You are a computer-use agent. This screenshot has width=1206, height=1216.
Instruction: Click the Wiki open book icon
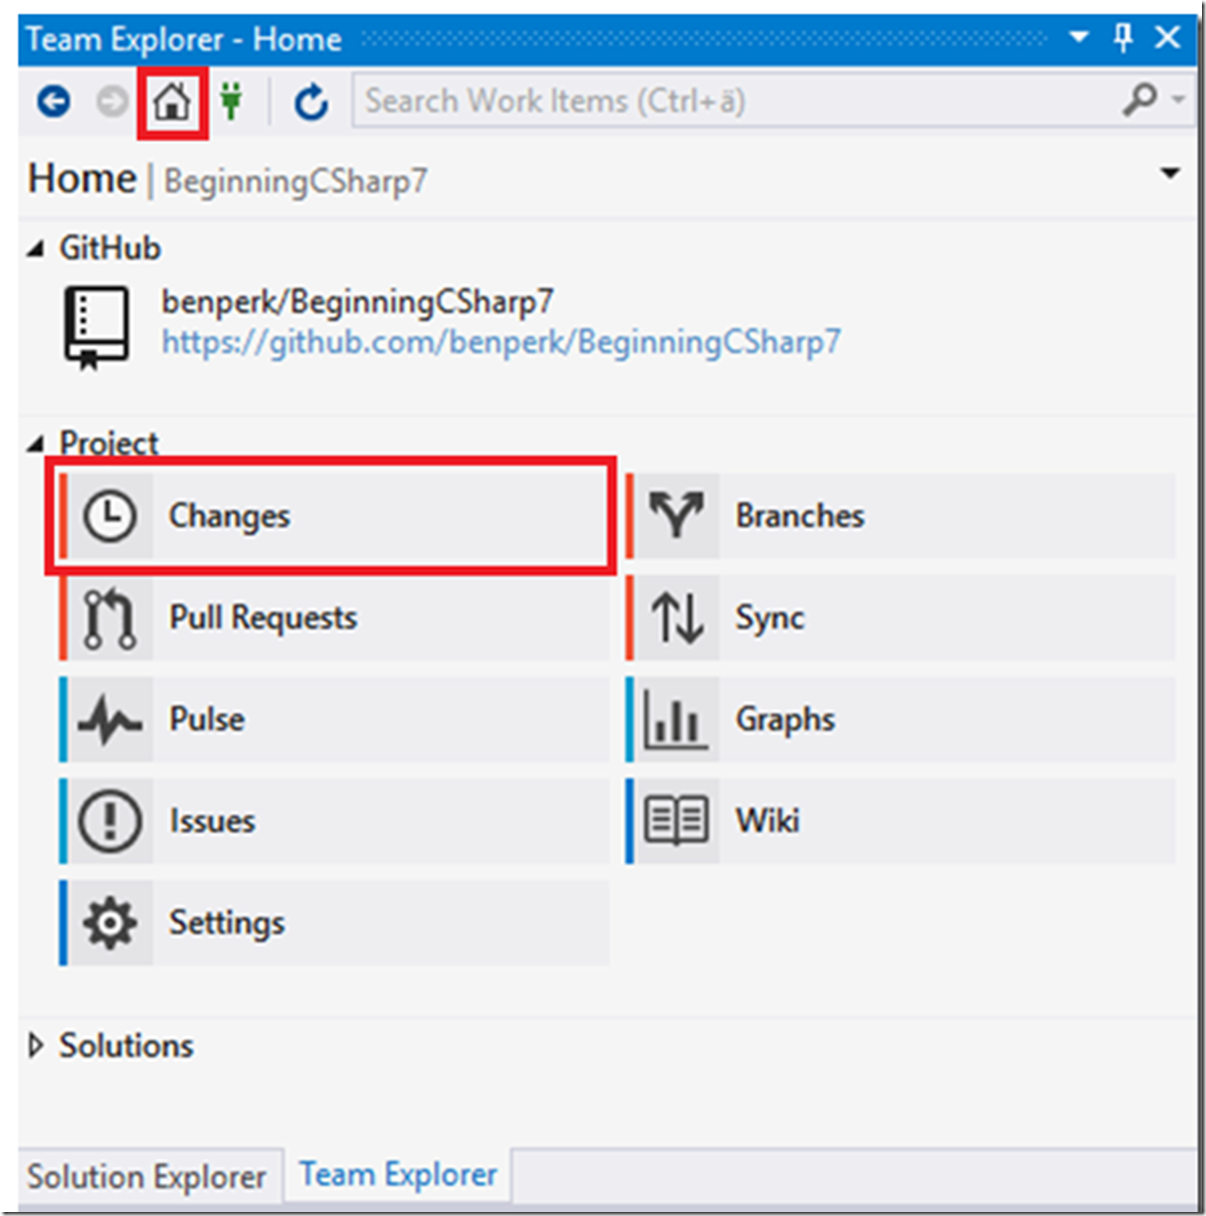pyautogui.click(x=677, y=822)
